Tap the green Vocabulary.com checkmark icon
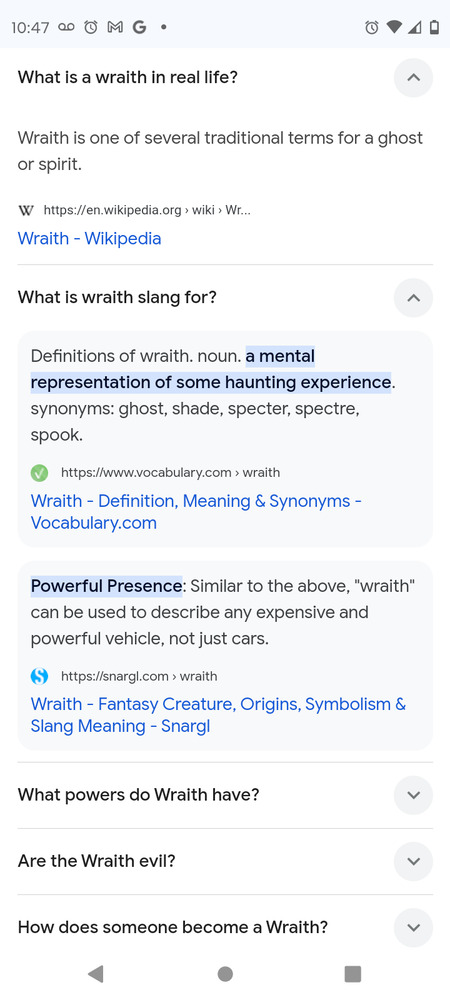Image resolution: width=450 pixels, height=1000 pixels. (40, 473)
